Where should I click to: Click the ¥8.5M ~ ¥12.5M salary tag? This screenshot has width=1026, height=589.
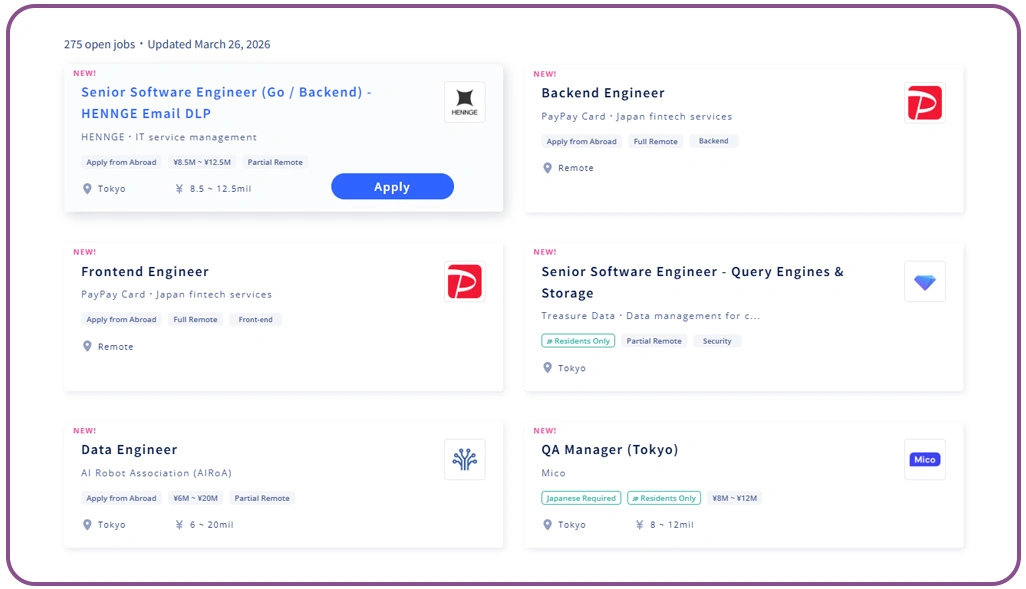click(x=202, y=162)
